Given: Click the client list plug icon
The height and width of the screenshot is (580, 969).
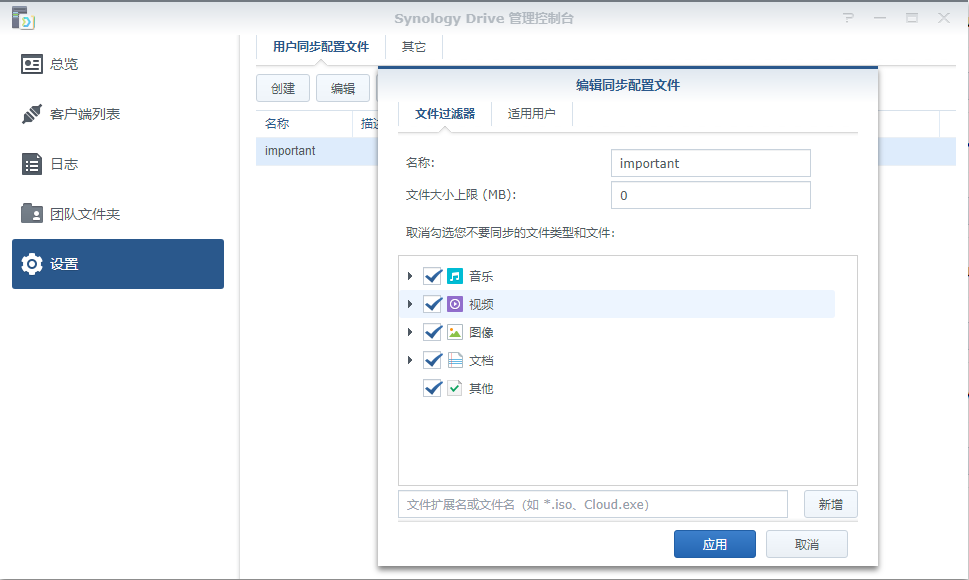Looking at the screenshot, I should point(32,114).
